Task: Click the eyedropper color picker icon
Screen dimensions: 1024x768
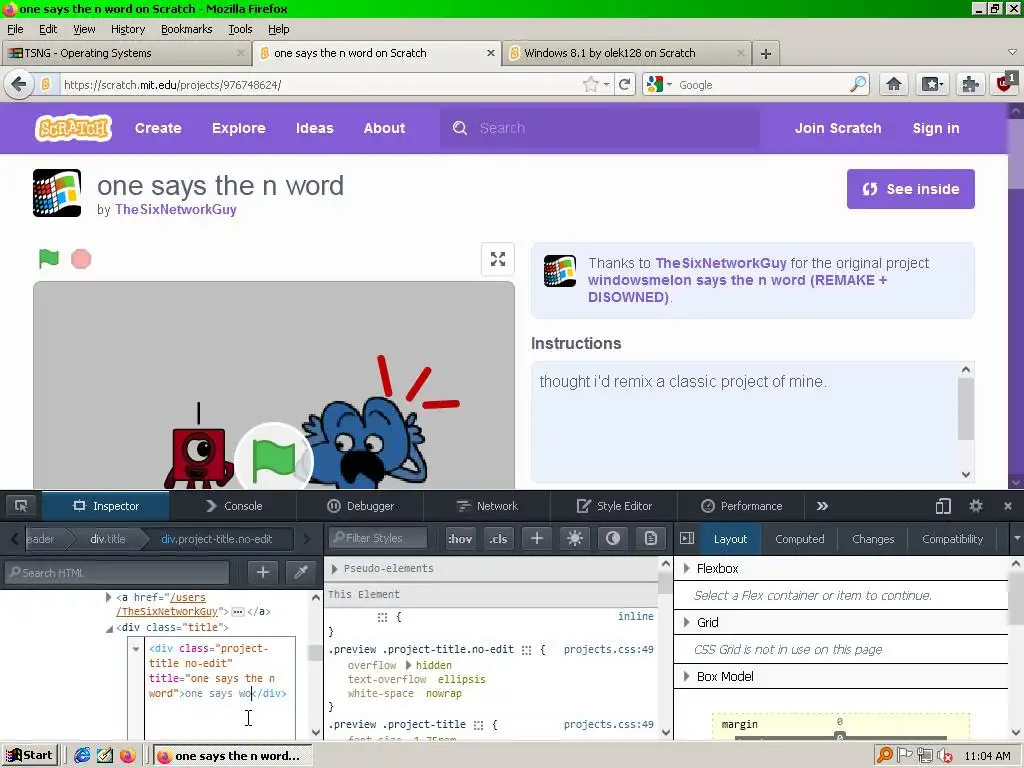Action: pyautogui.click(x=301, y=573)
